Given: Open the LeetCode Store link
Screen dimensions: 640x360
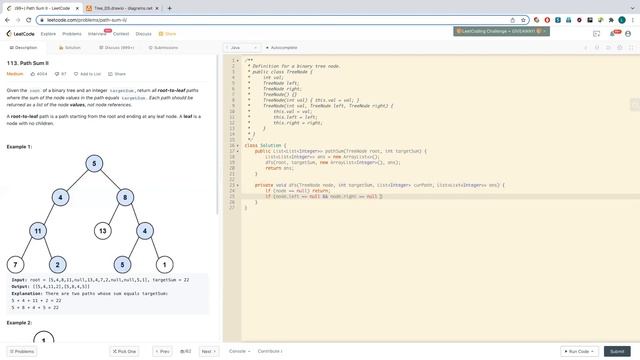Looking at the screenshot, I should click(167, 34).
